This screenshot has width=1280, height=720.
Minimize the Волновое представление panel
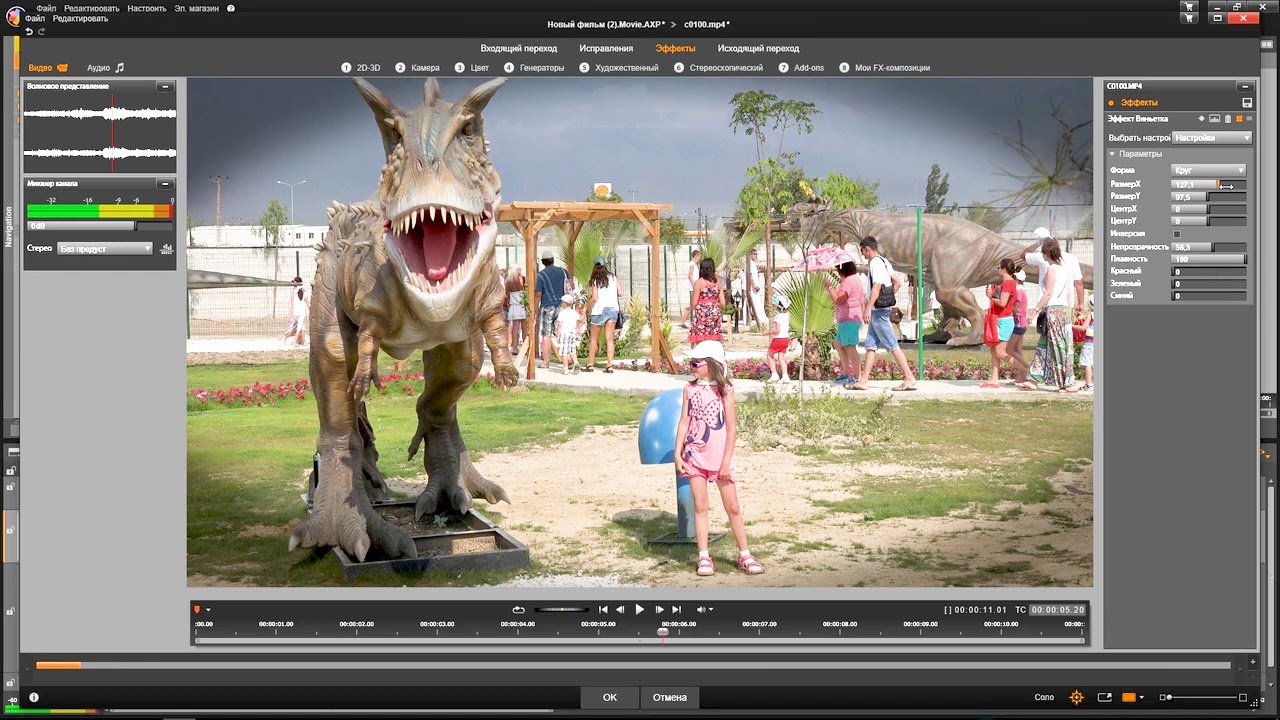click(x=165, y=87)
